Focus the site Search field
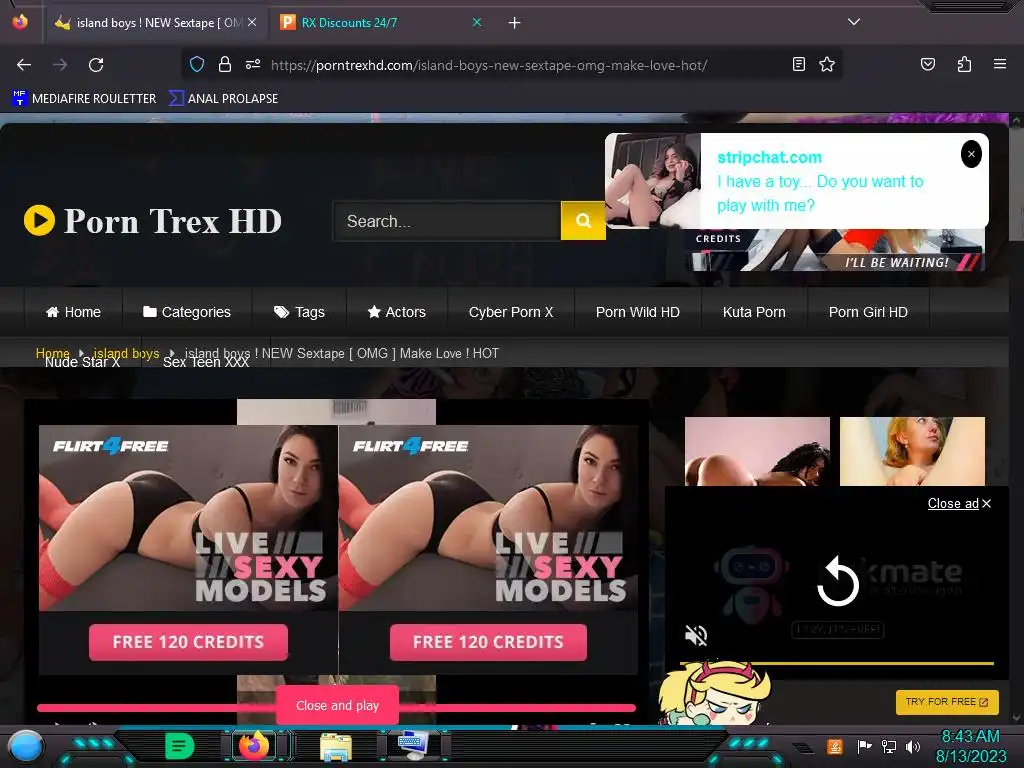1024x768 pixels. pos(447,221)
